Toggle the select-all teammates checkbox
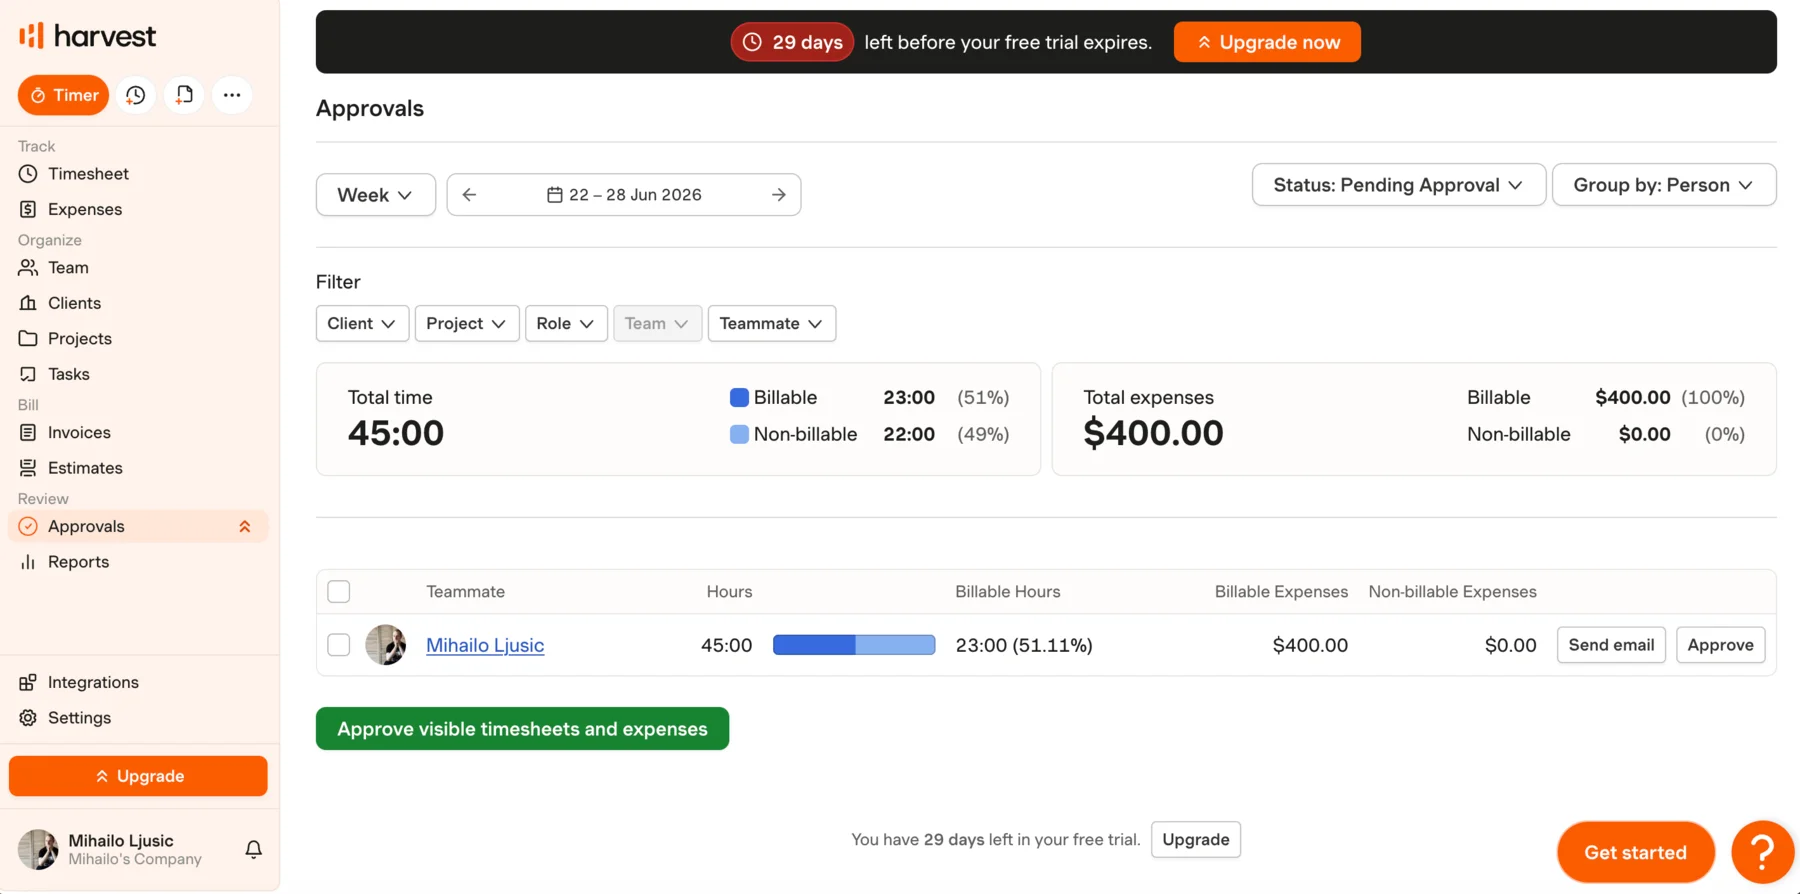This screenshot has width=1800, height=894. point(339,591)
